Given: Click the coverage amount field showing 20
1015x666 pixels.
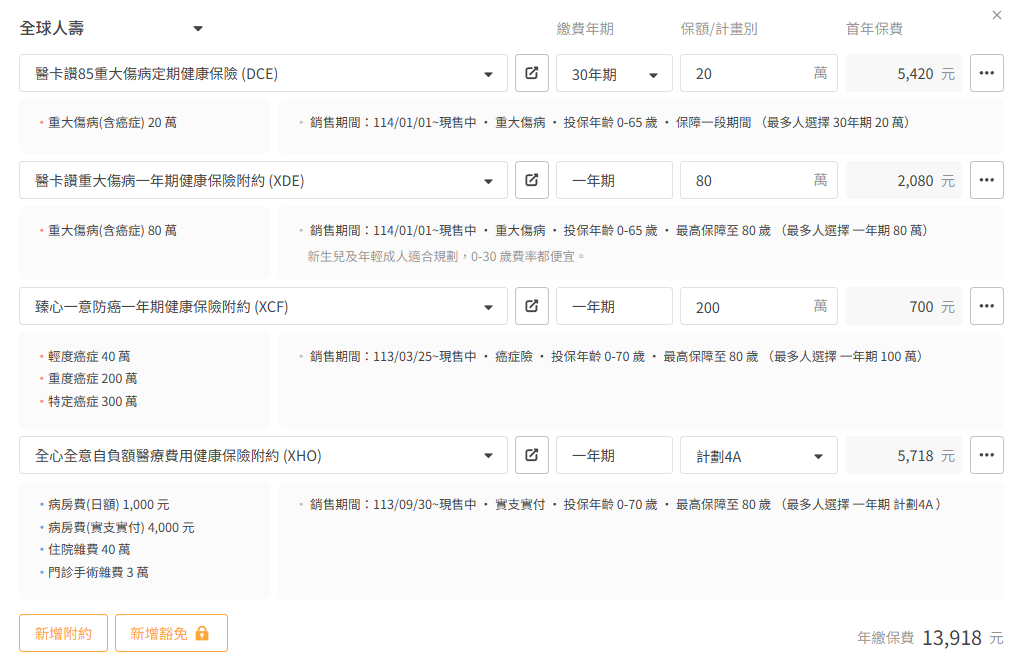Looking at the screenshot, I should tap(745, 74).
